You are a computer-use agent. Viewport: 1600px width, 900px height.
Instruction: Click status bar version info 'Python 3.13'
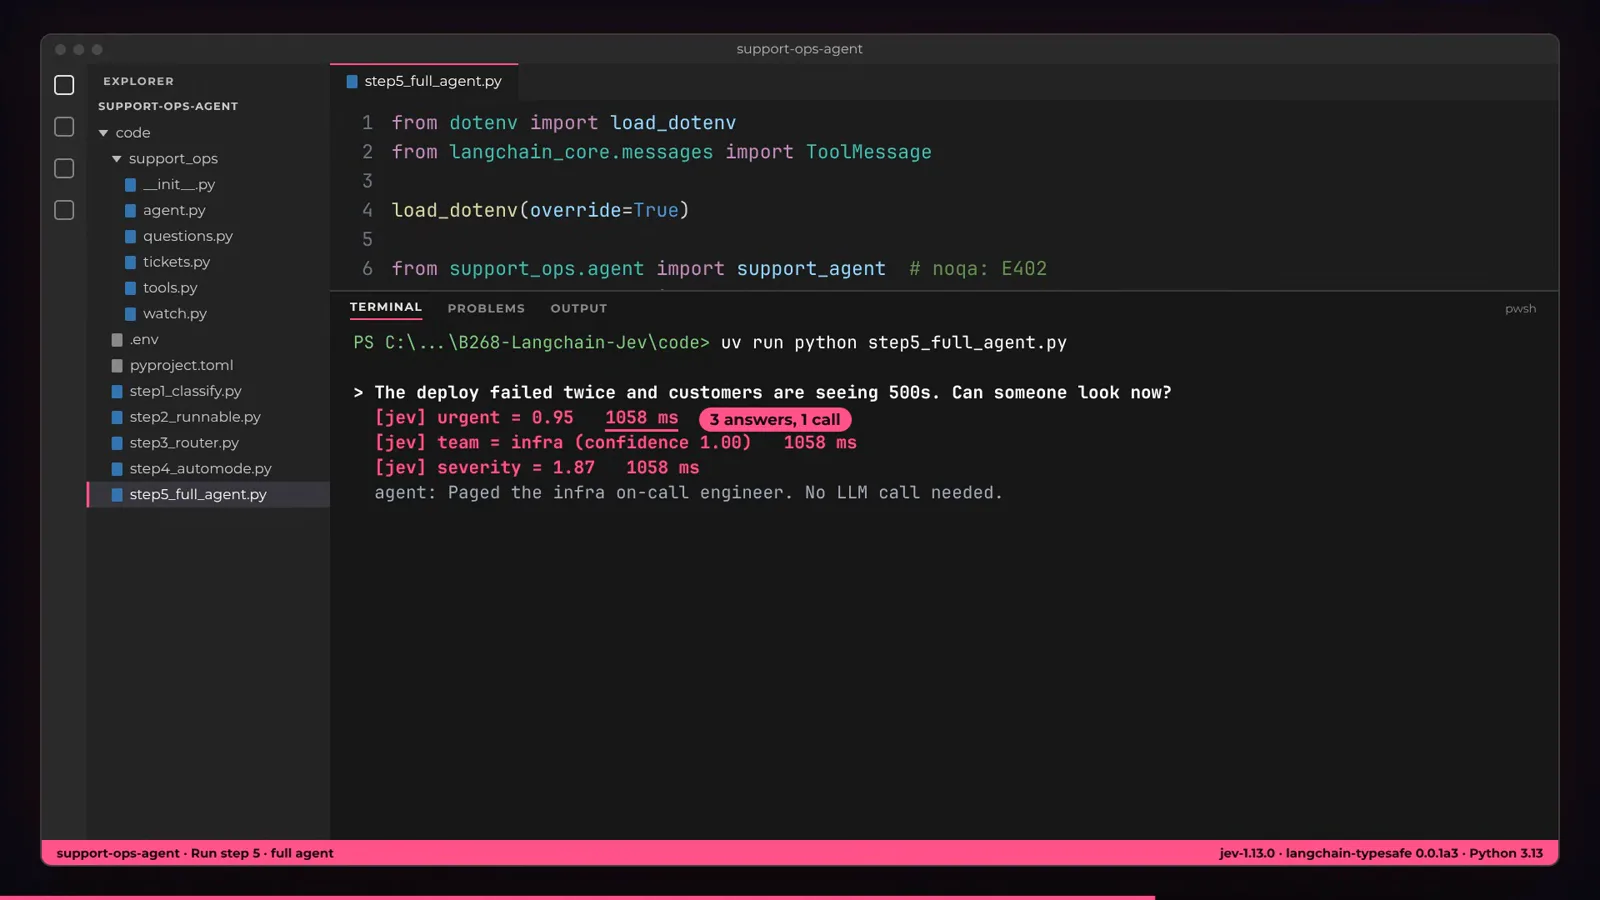click(x=1506, y=853)
